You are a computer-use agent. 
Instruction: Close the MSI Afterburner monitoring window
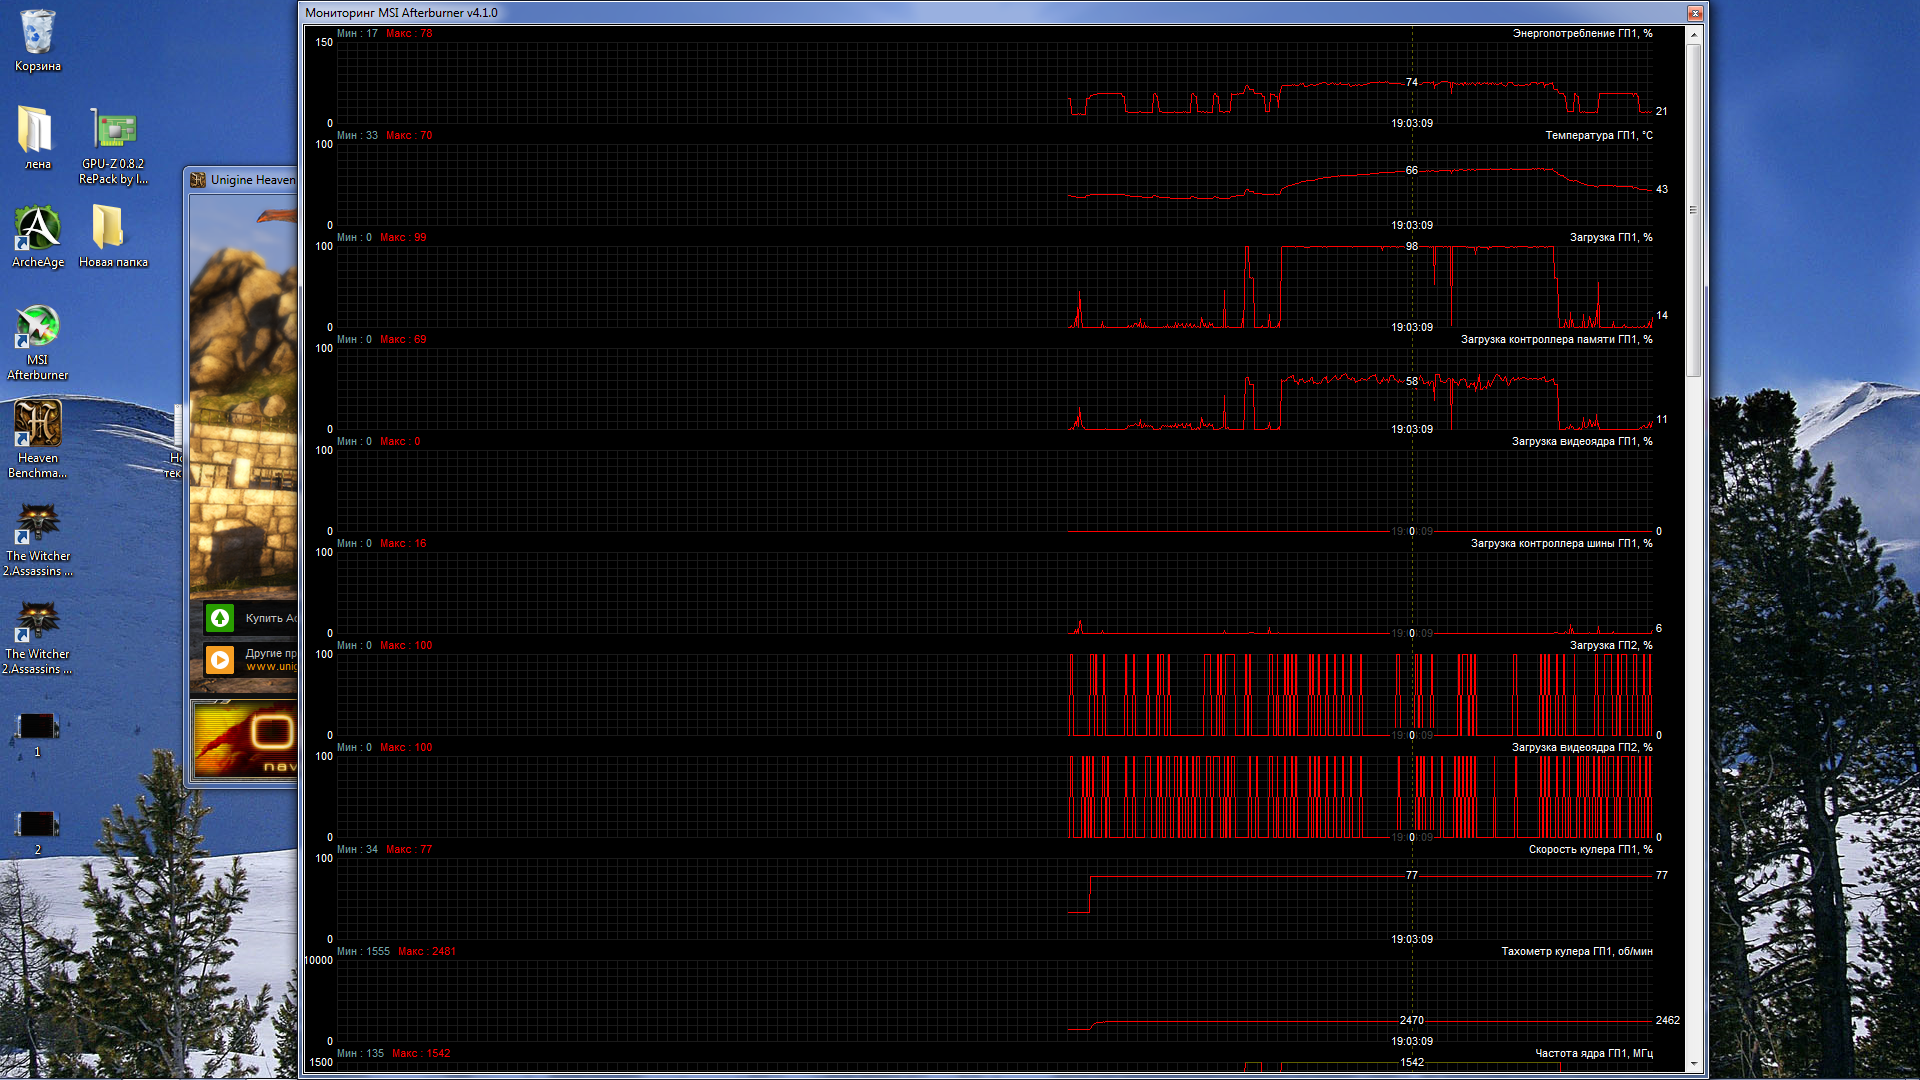click(x=1695, y=13)
